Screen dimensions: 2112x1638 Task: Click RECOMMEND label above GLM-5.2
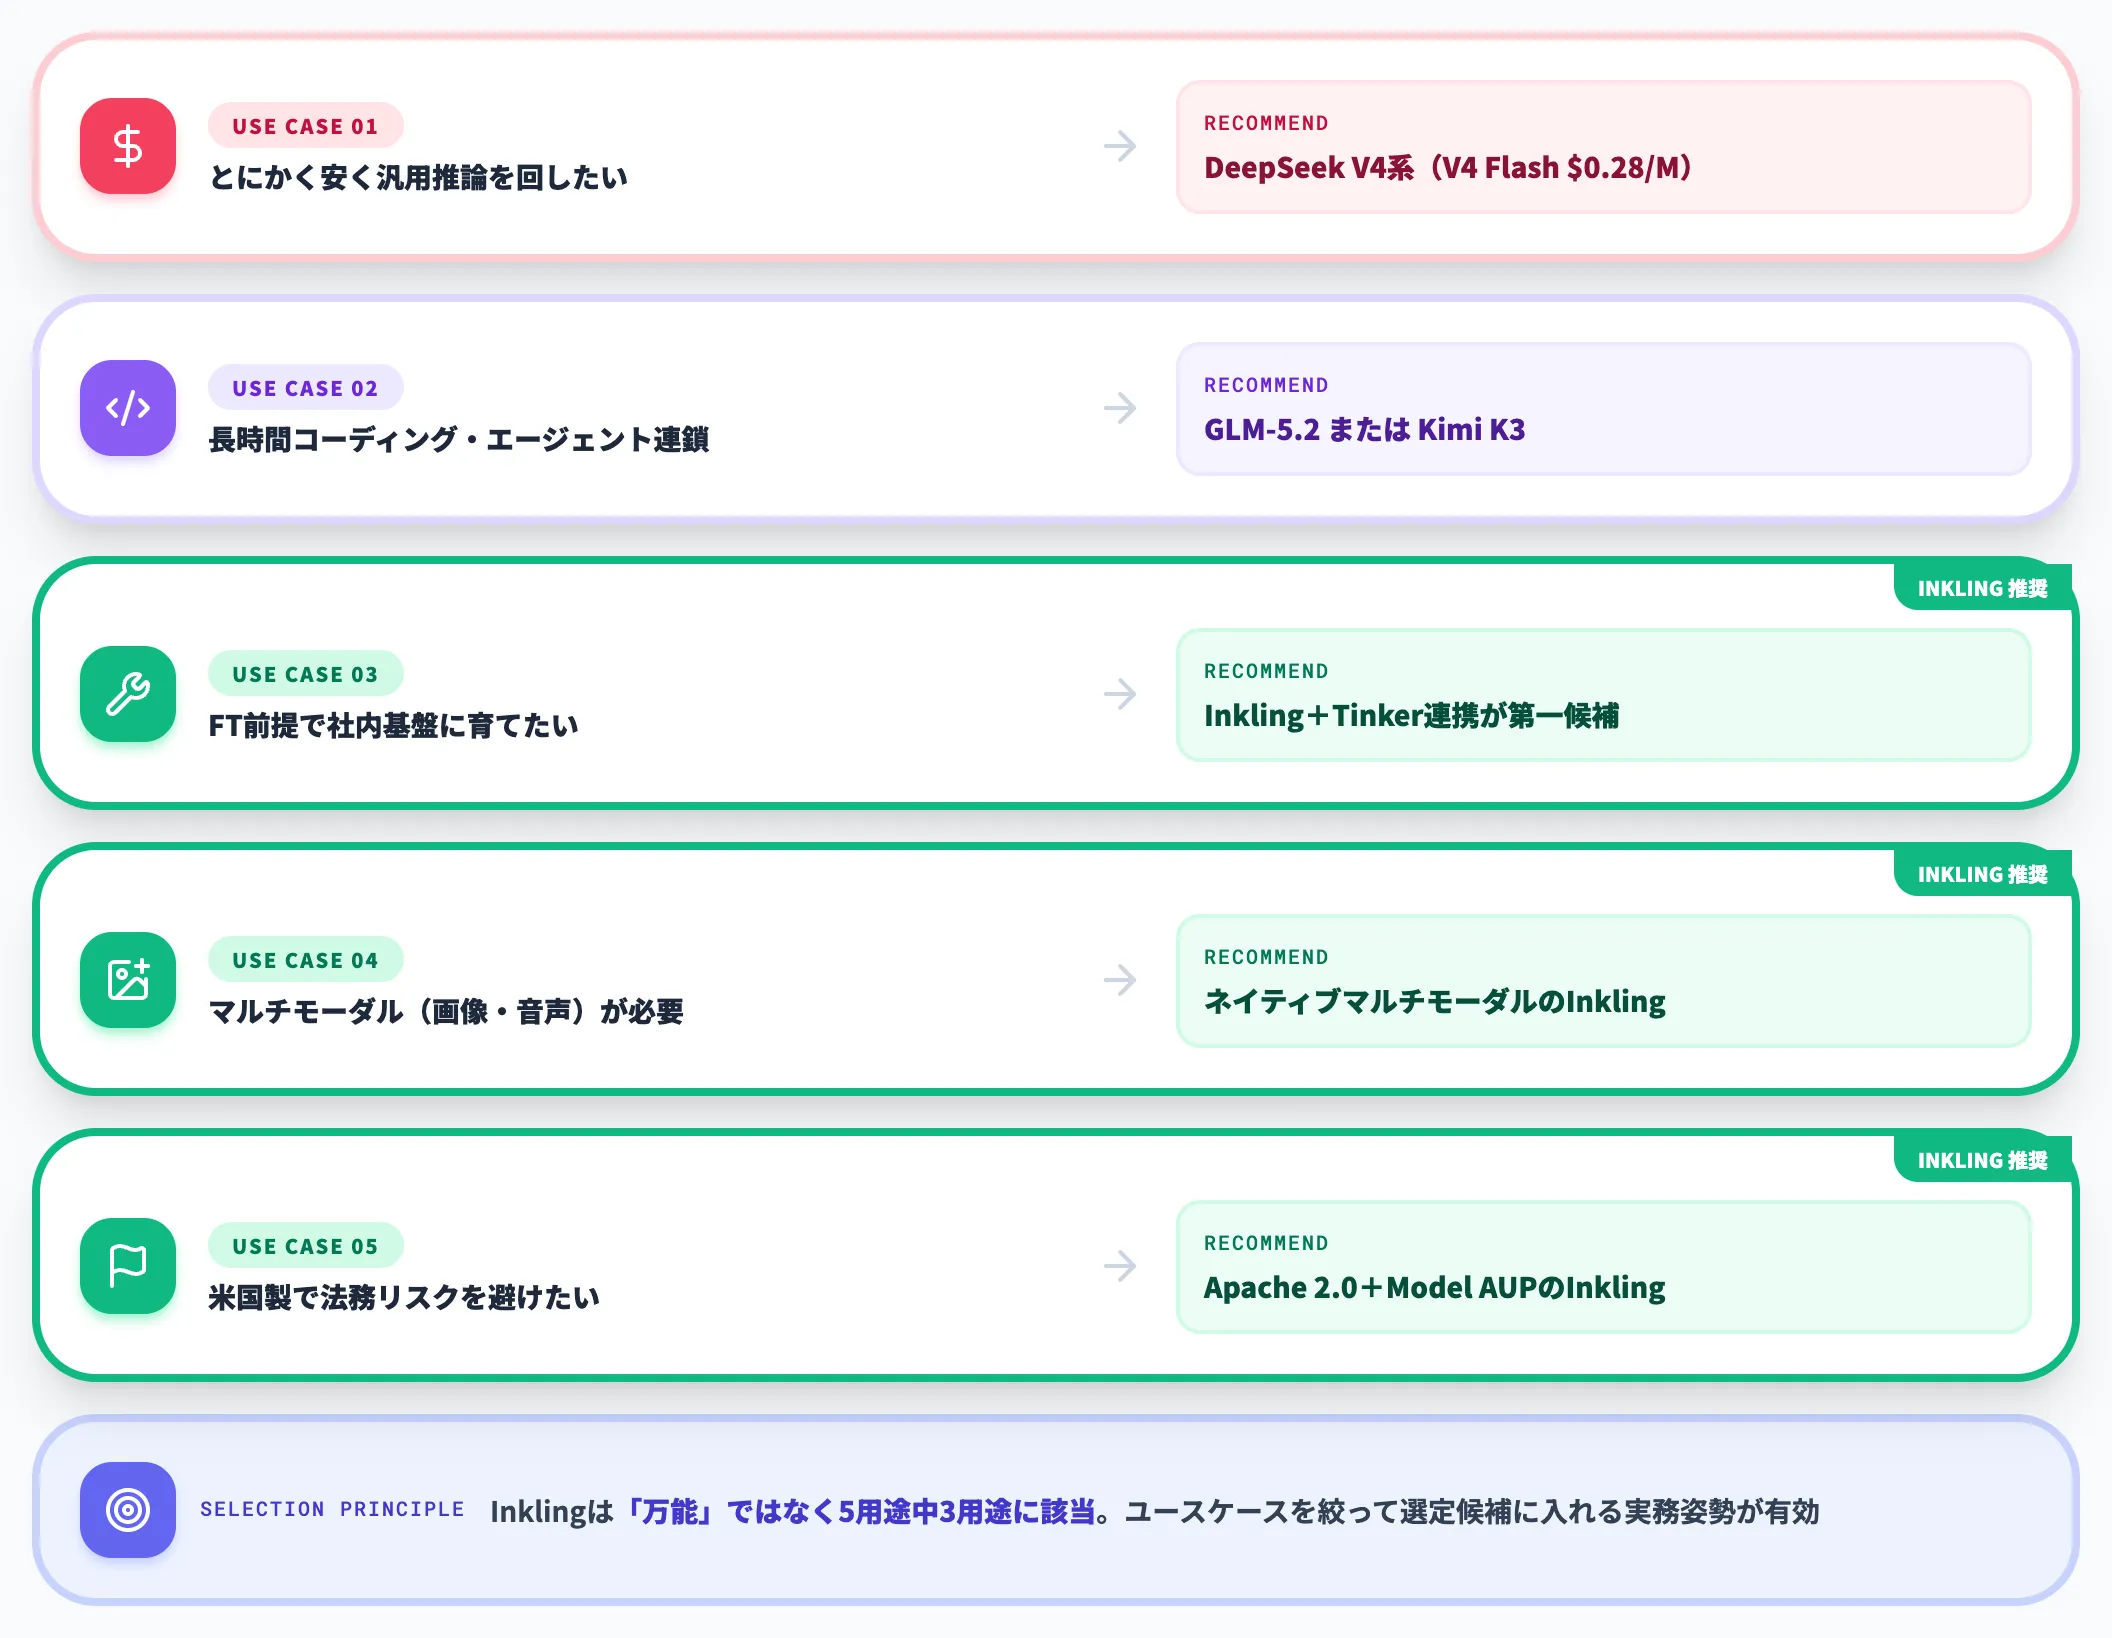pyautogui.click(x=1266, y=385)
